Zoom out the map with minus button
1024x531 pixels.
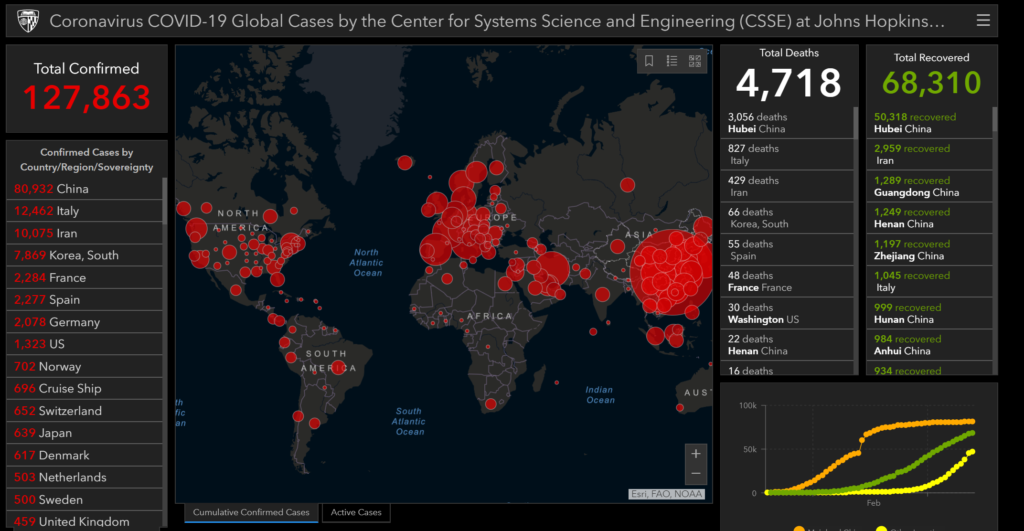coord(696,474)
